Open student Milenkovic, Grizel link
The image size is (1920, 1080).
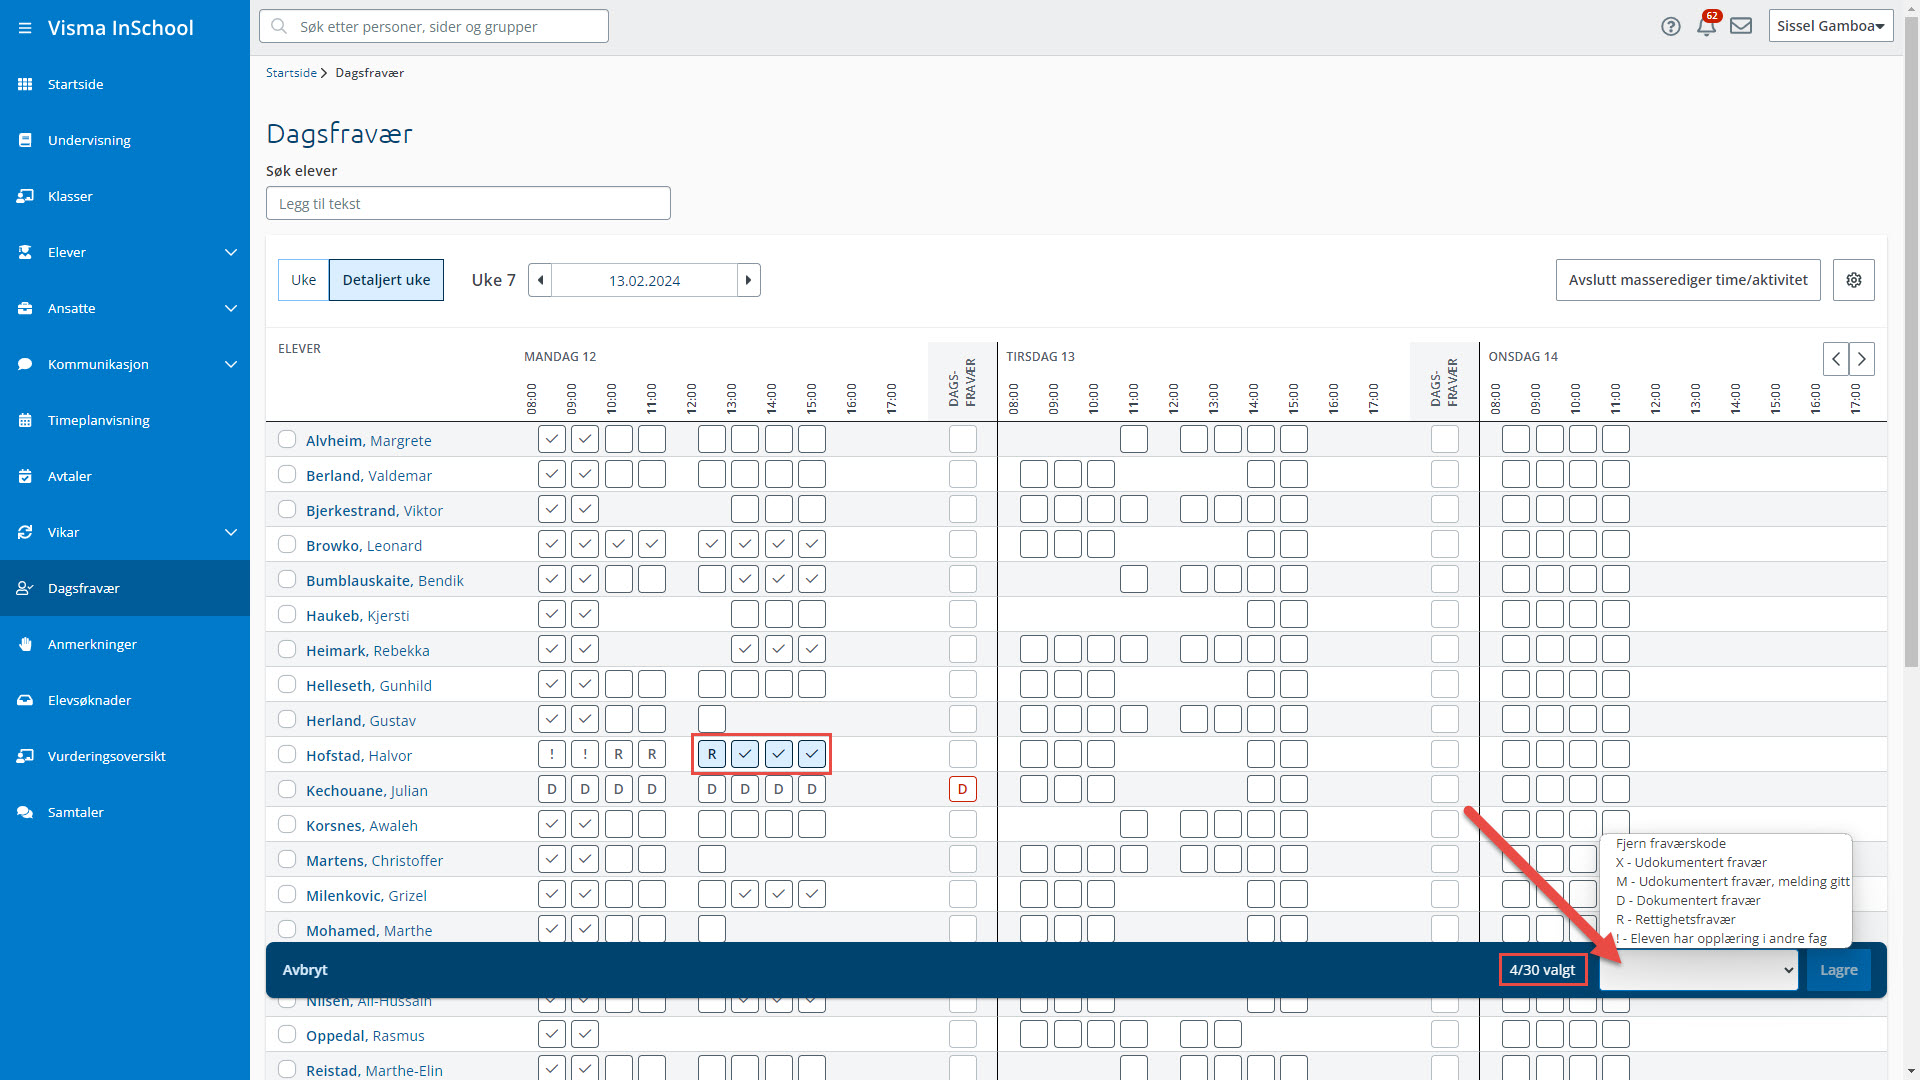pyautogui.click(x=366, y=895)
